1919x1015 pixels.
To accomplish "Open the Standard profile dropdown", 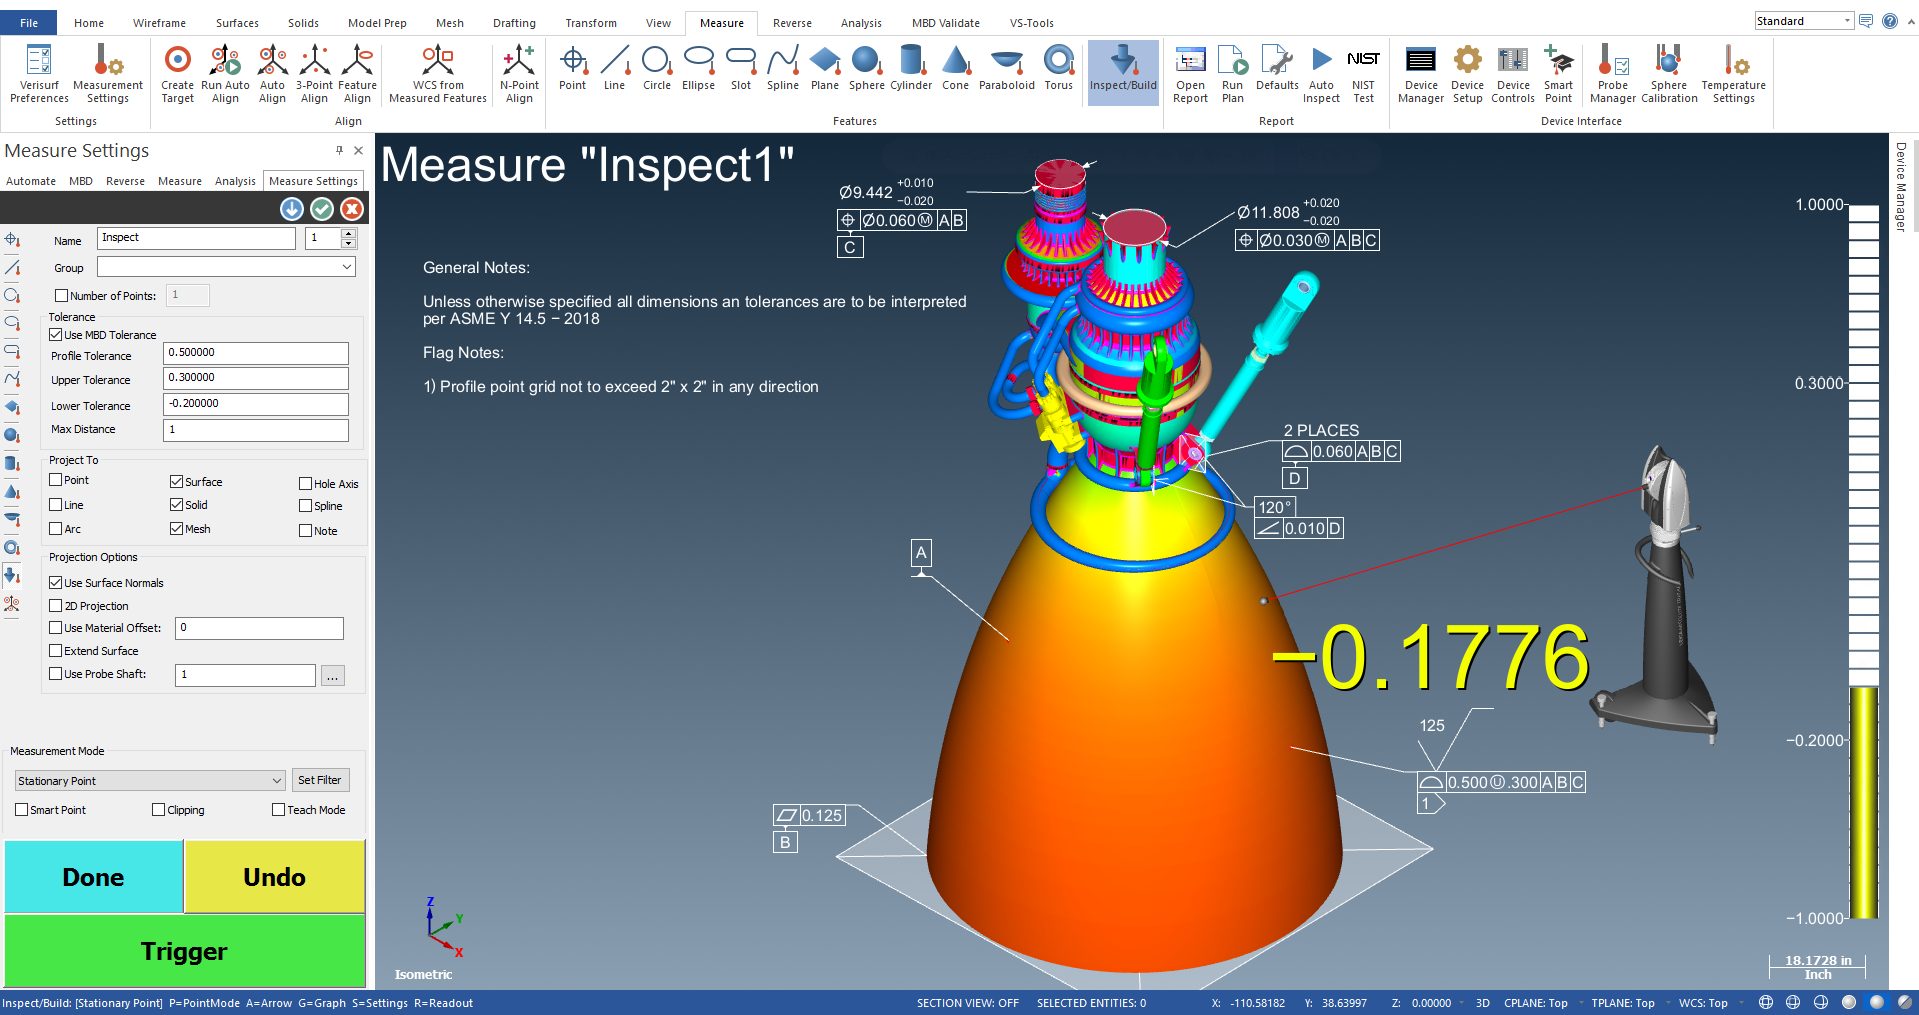I will click(x=1845, y=19).
